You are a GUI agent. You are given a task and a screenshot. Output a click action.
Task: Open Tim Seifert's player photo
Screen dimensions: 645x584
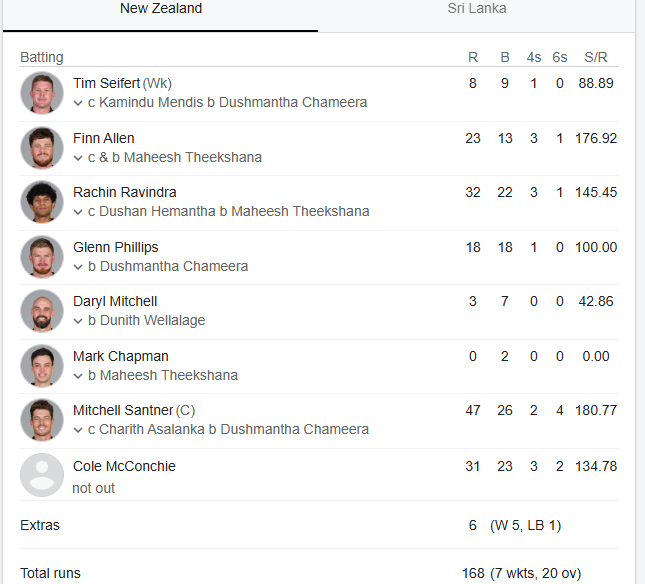click(x=42, y=93)
